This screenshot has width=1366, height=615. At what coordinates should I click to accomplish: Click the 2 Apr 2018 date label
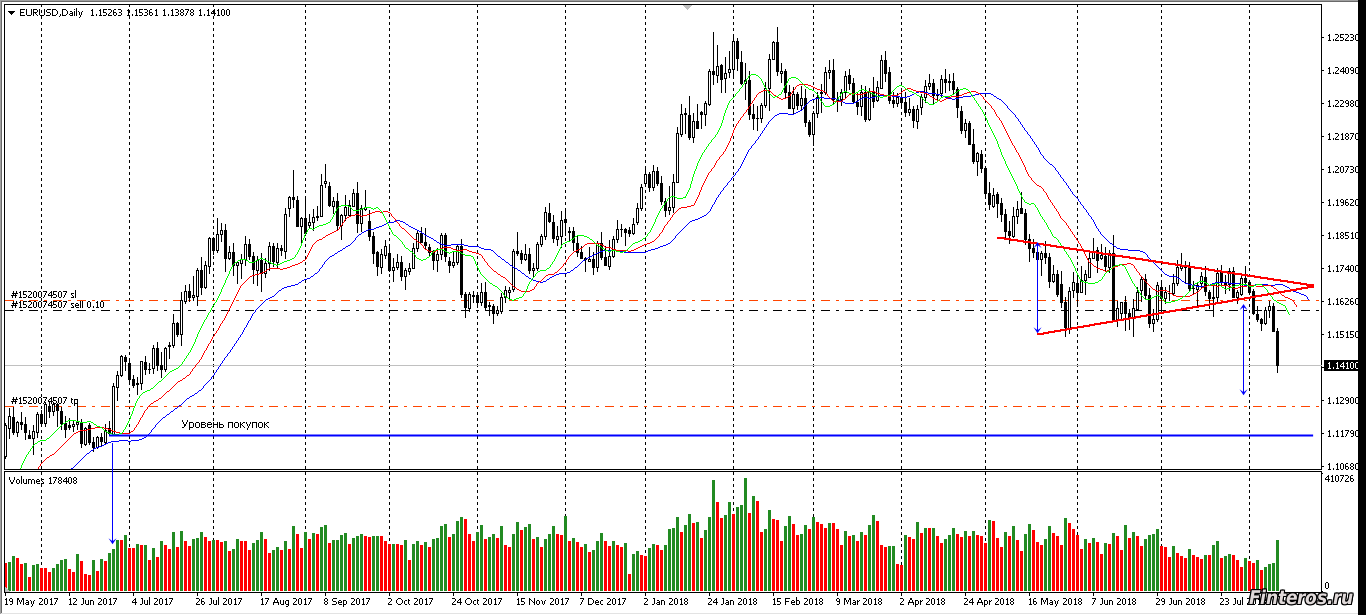coord(922,602)
